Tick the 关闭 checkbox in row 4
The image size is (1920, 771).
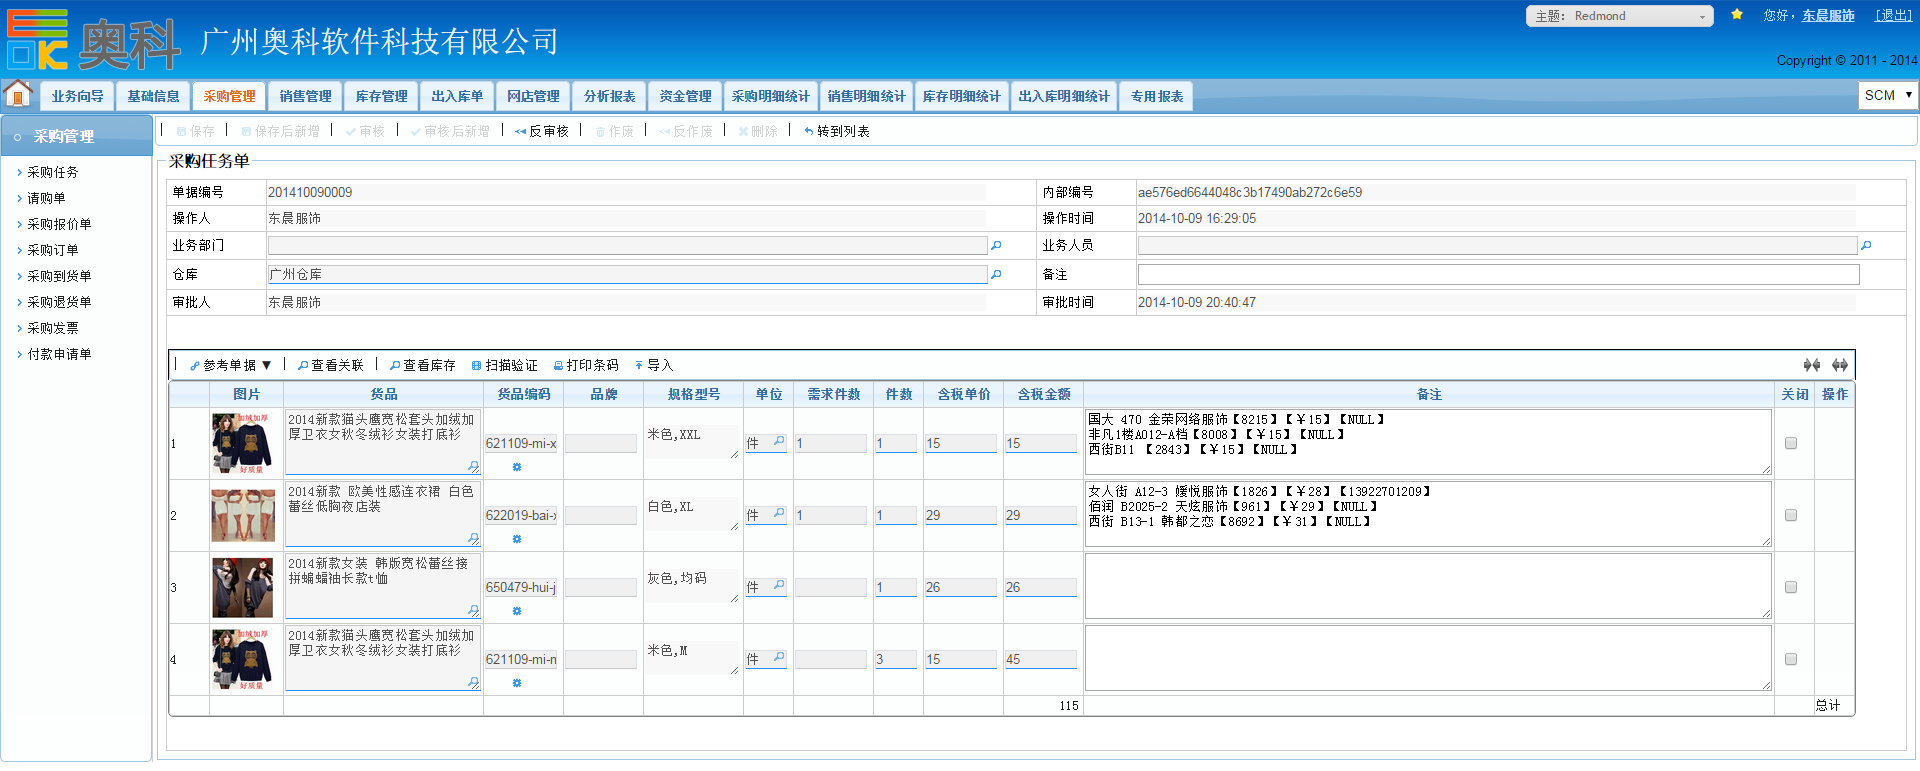(x=1791, y=659)
